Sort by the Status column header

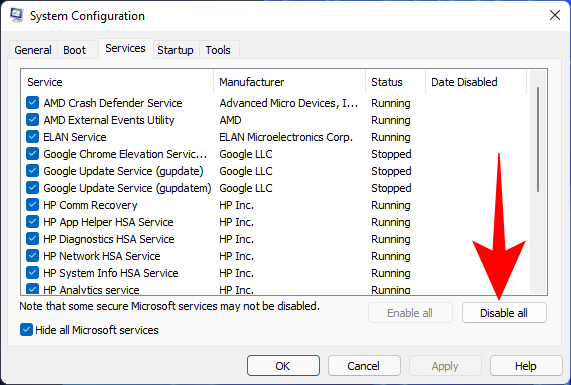point(396,82)
